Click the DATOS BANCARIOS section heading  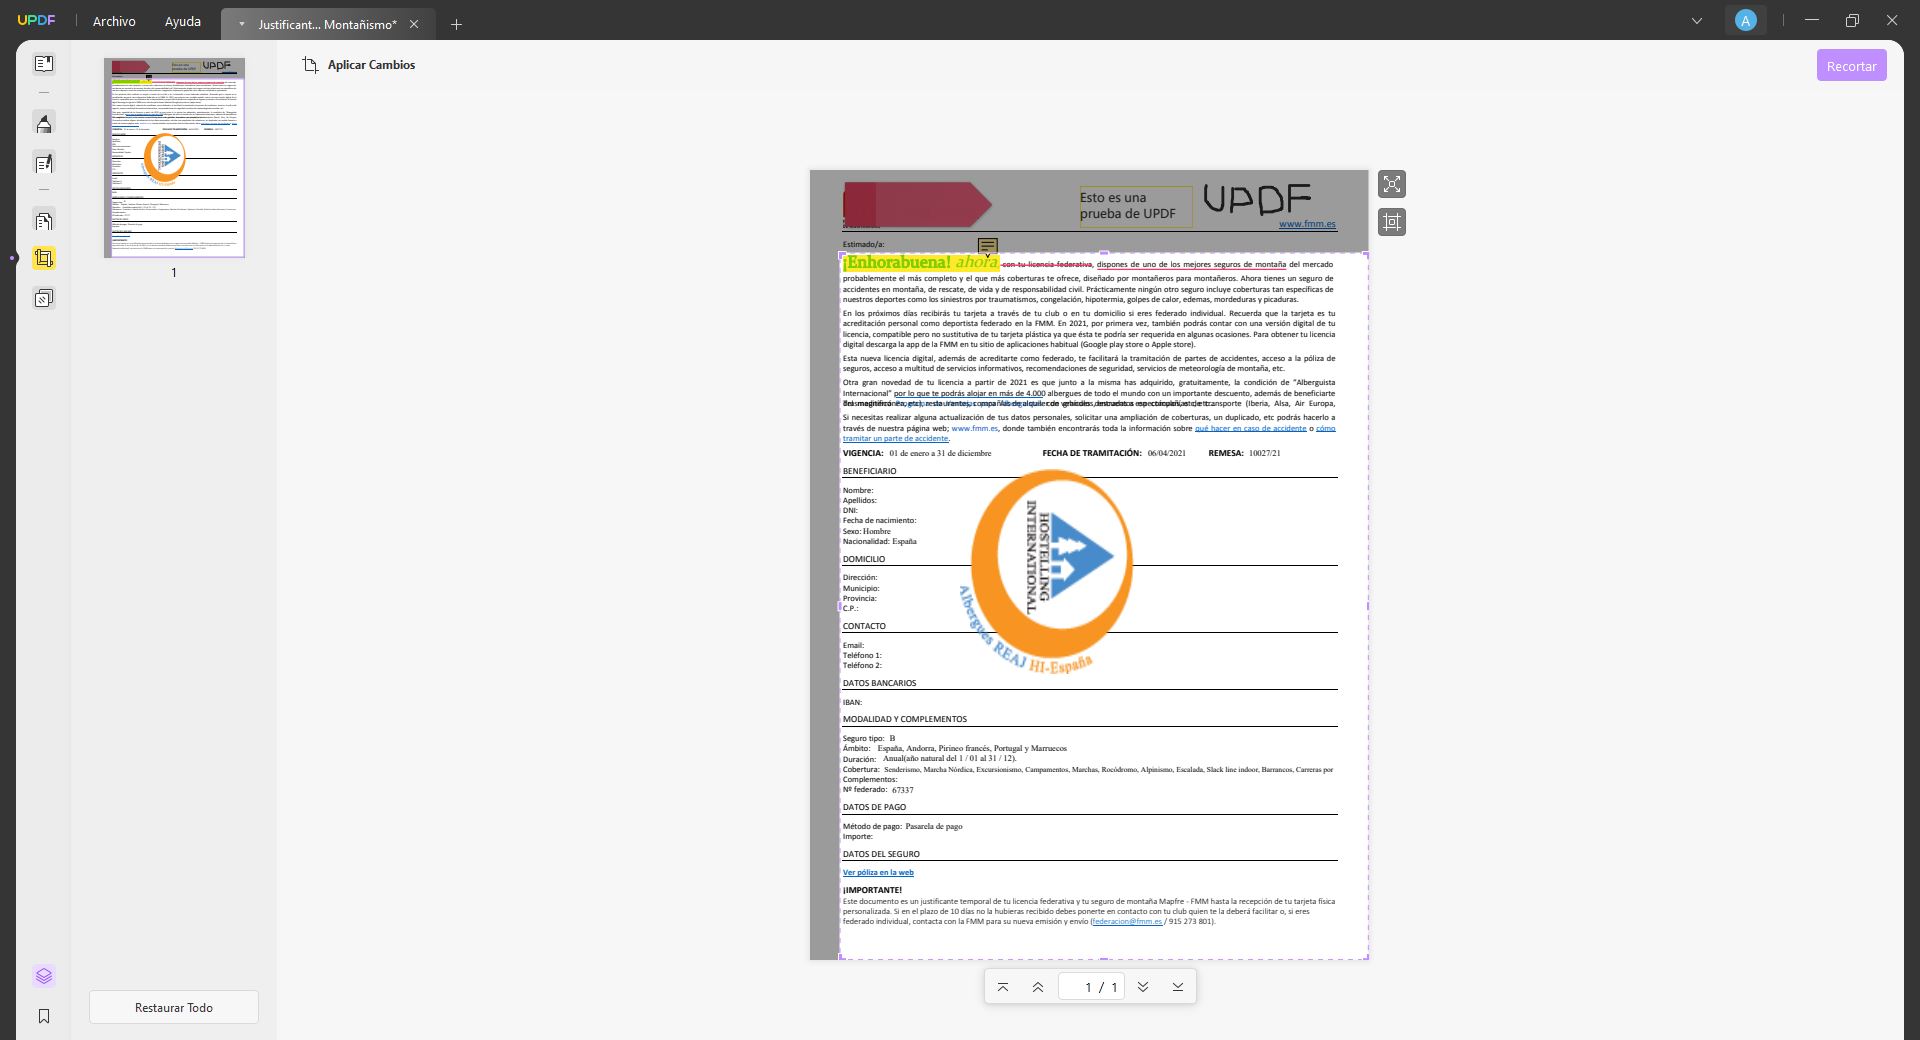[880, 684]
